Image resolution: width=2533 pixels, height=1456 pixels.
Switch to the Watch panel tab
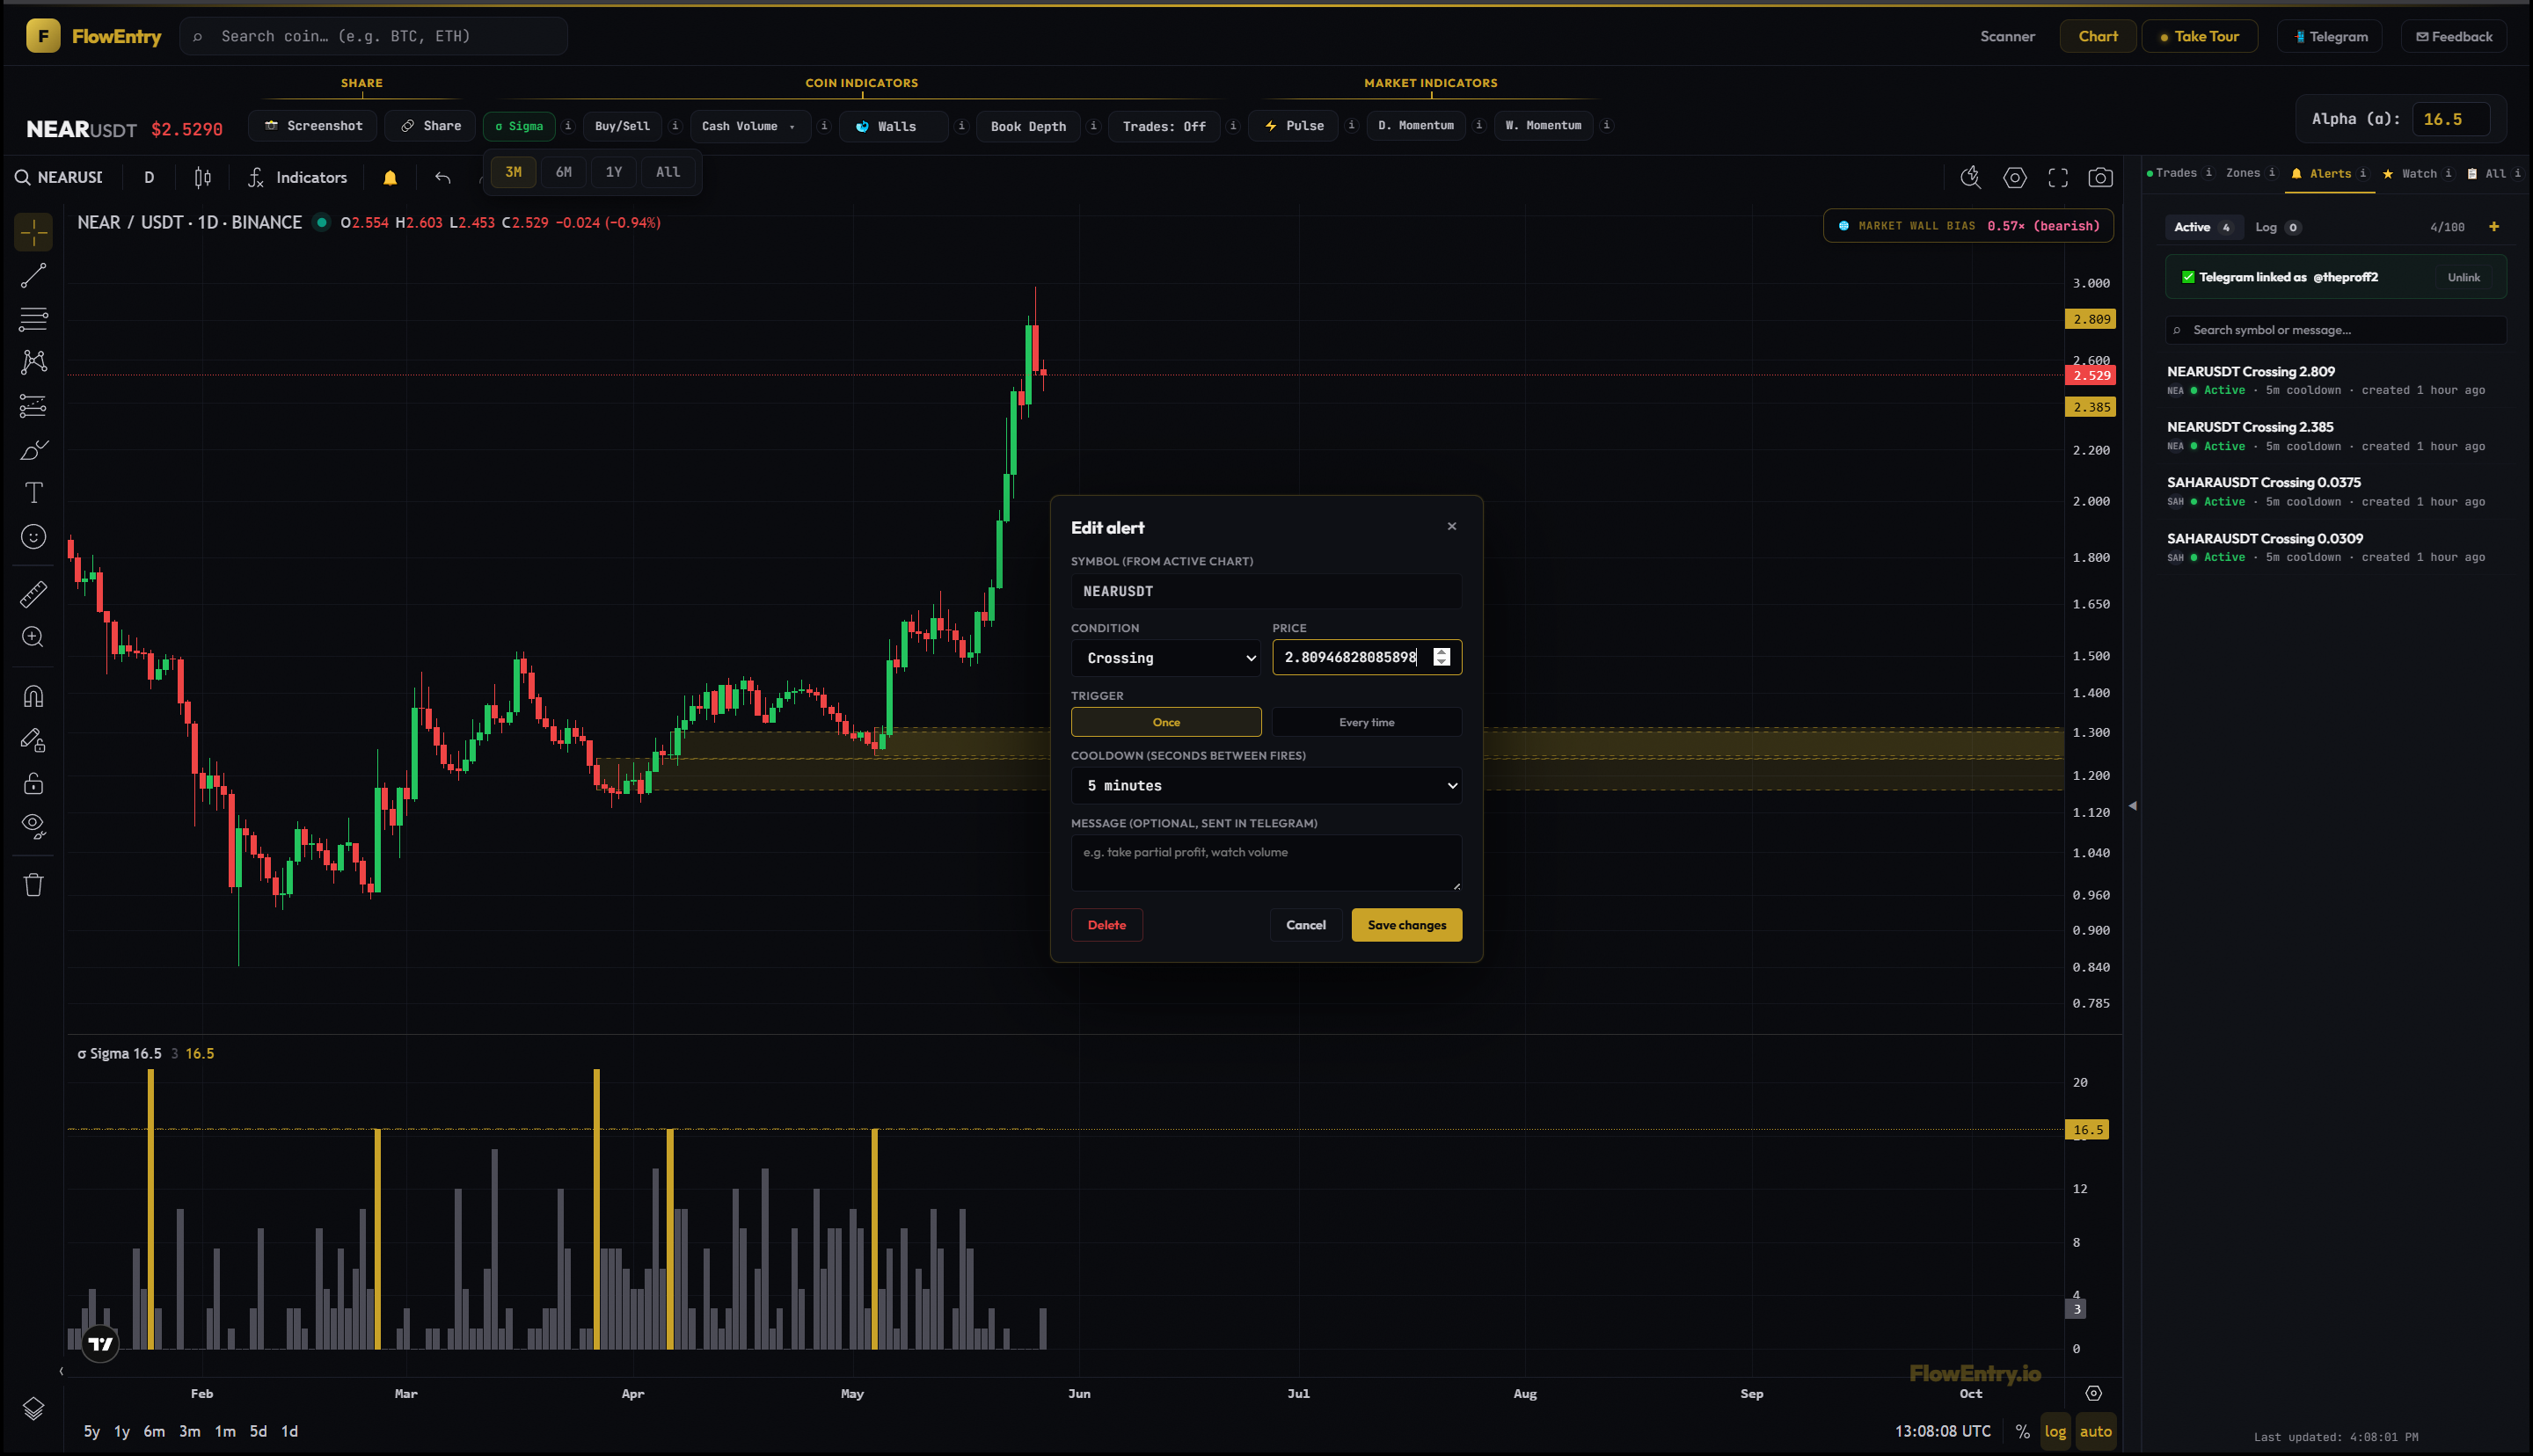click(2410, 173)
